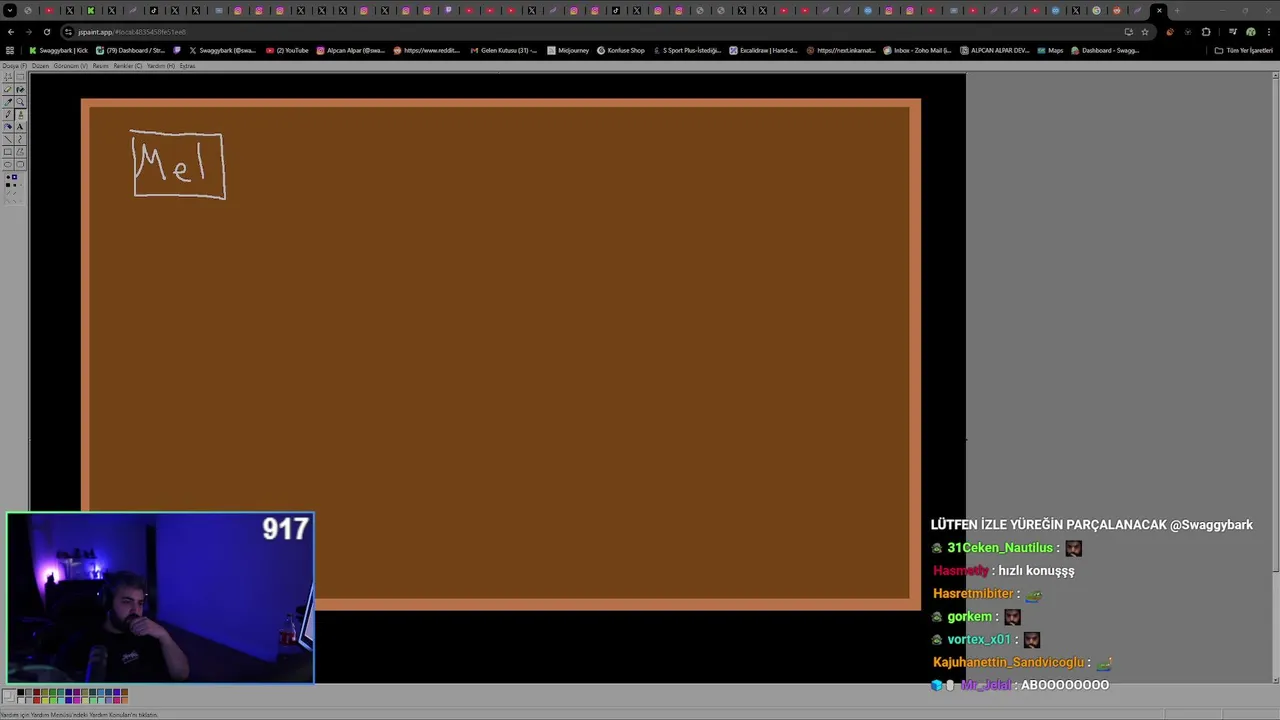
Task: Expand the Tüm Yer İşaretleri bookmarks folder
Action: (1244, 50)
